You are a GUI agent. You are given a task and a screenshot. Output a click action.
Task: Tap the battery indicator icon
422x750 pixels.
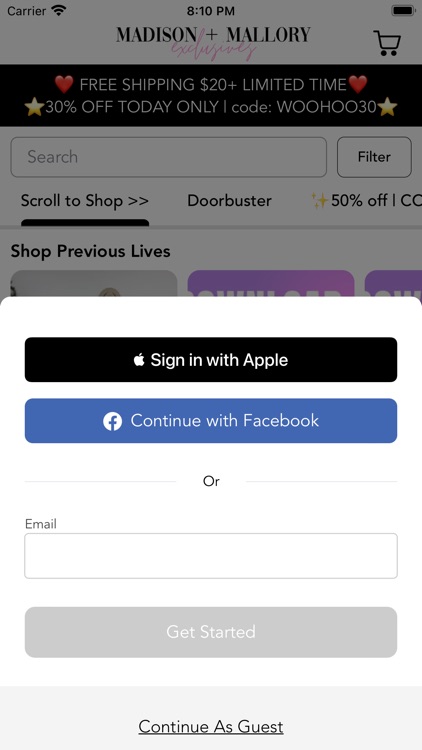[x=403, y=10]
